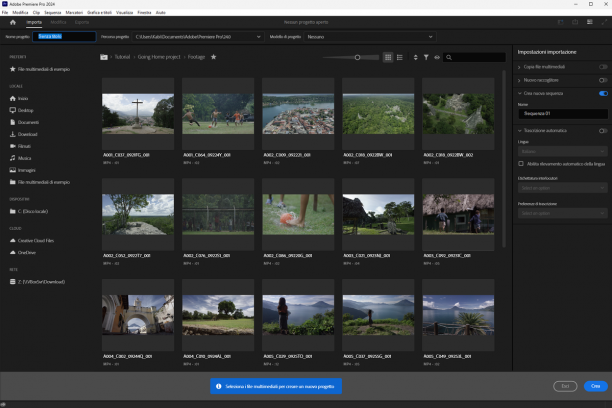Open local File multimediali di esempio folder

point(40,182)
